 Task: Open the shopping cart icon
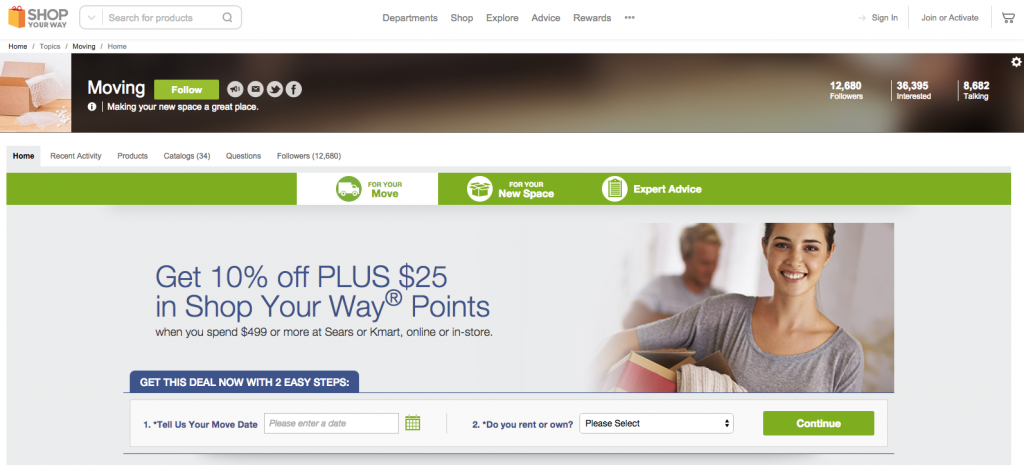(1008, 18)
